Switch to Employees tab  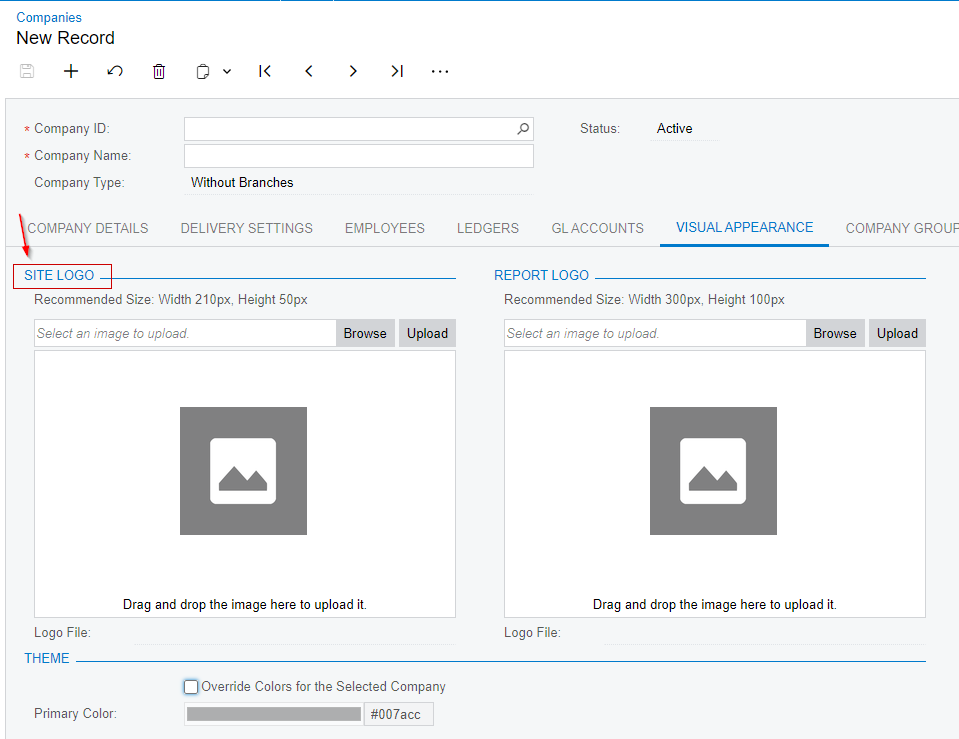click(x=385, y=228)
